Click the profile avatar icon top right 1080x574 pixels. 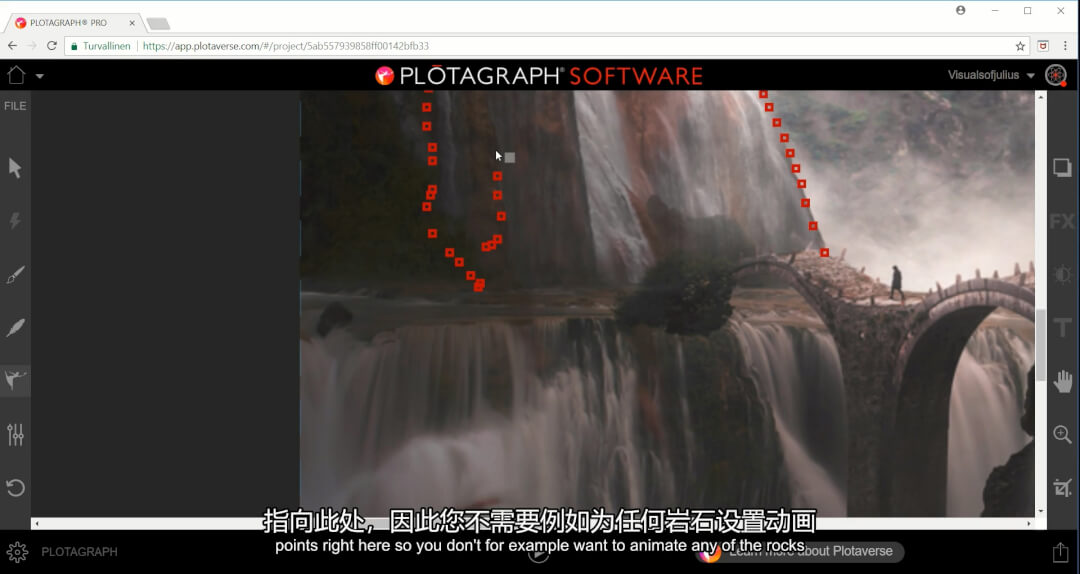[x=1056, y=74]
